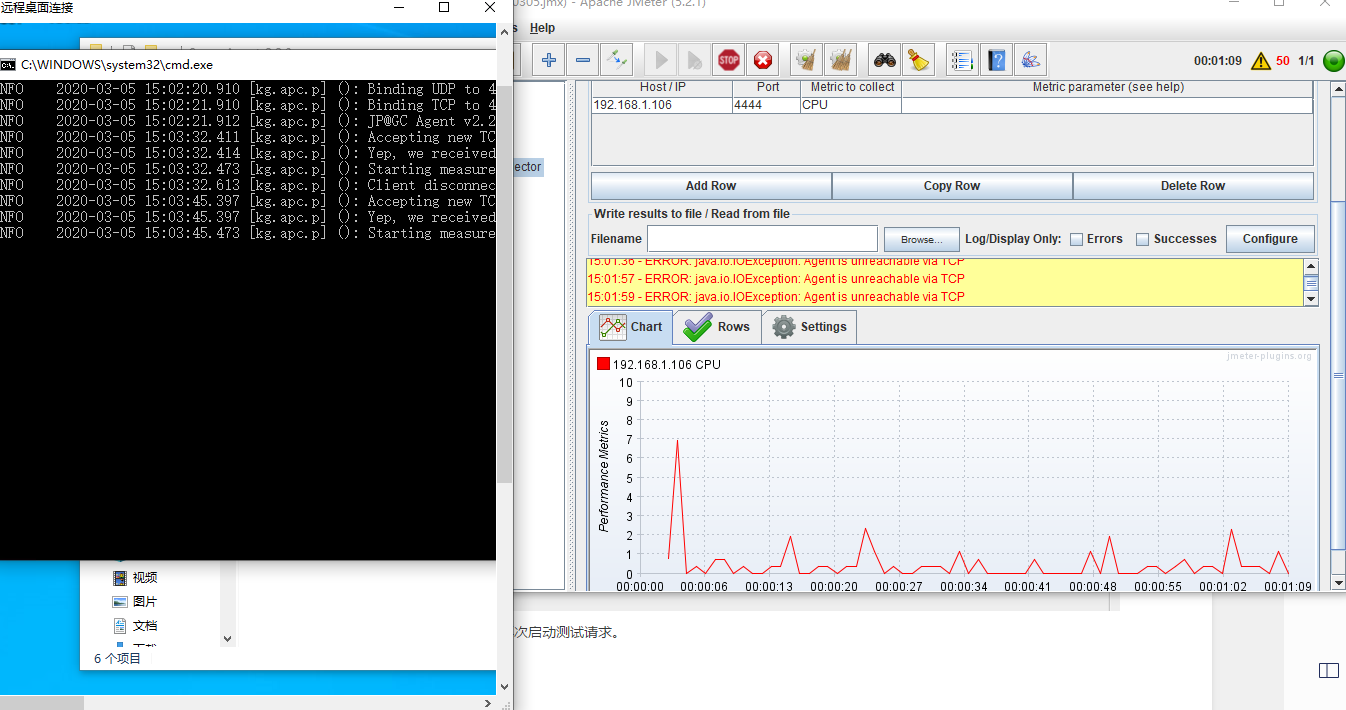Viewport: 1346px width, 710px height.
Task: Click the green Start play icon
Action: coord(659,60)
